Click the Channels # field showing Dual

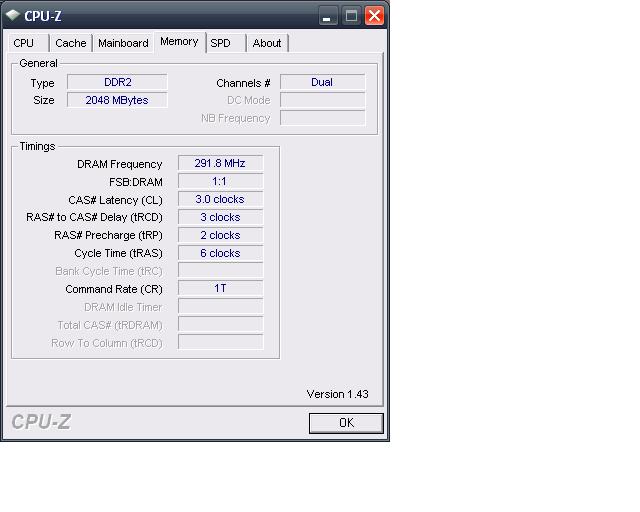click(x=322, y=82)
